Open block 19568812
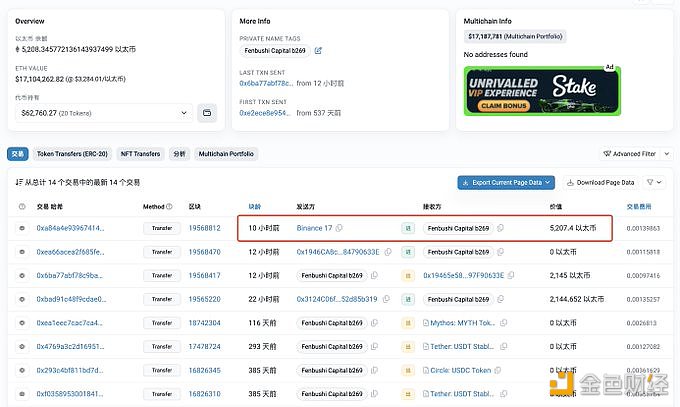The width and height of the screenshot is (680, 407). pos(204,228)
